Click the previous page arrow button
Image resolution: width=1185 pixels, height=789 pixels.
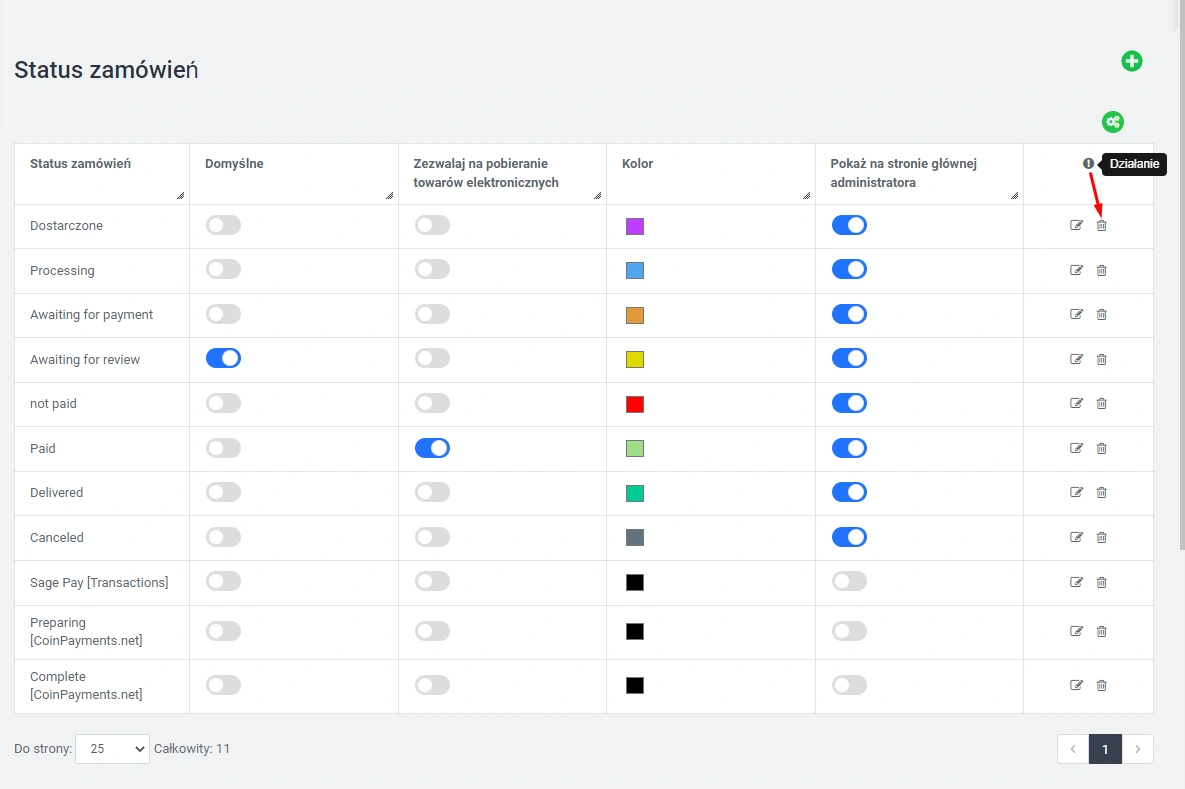pos(1073,749)
